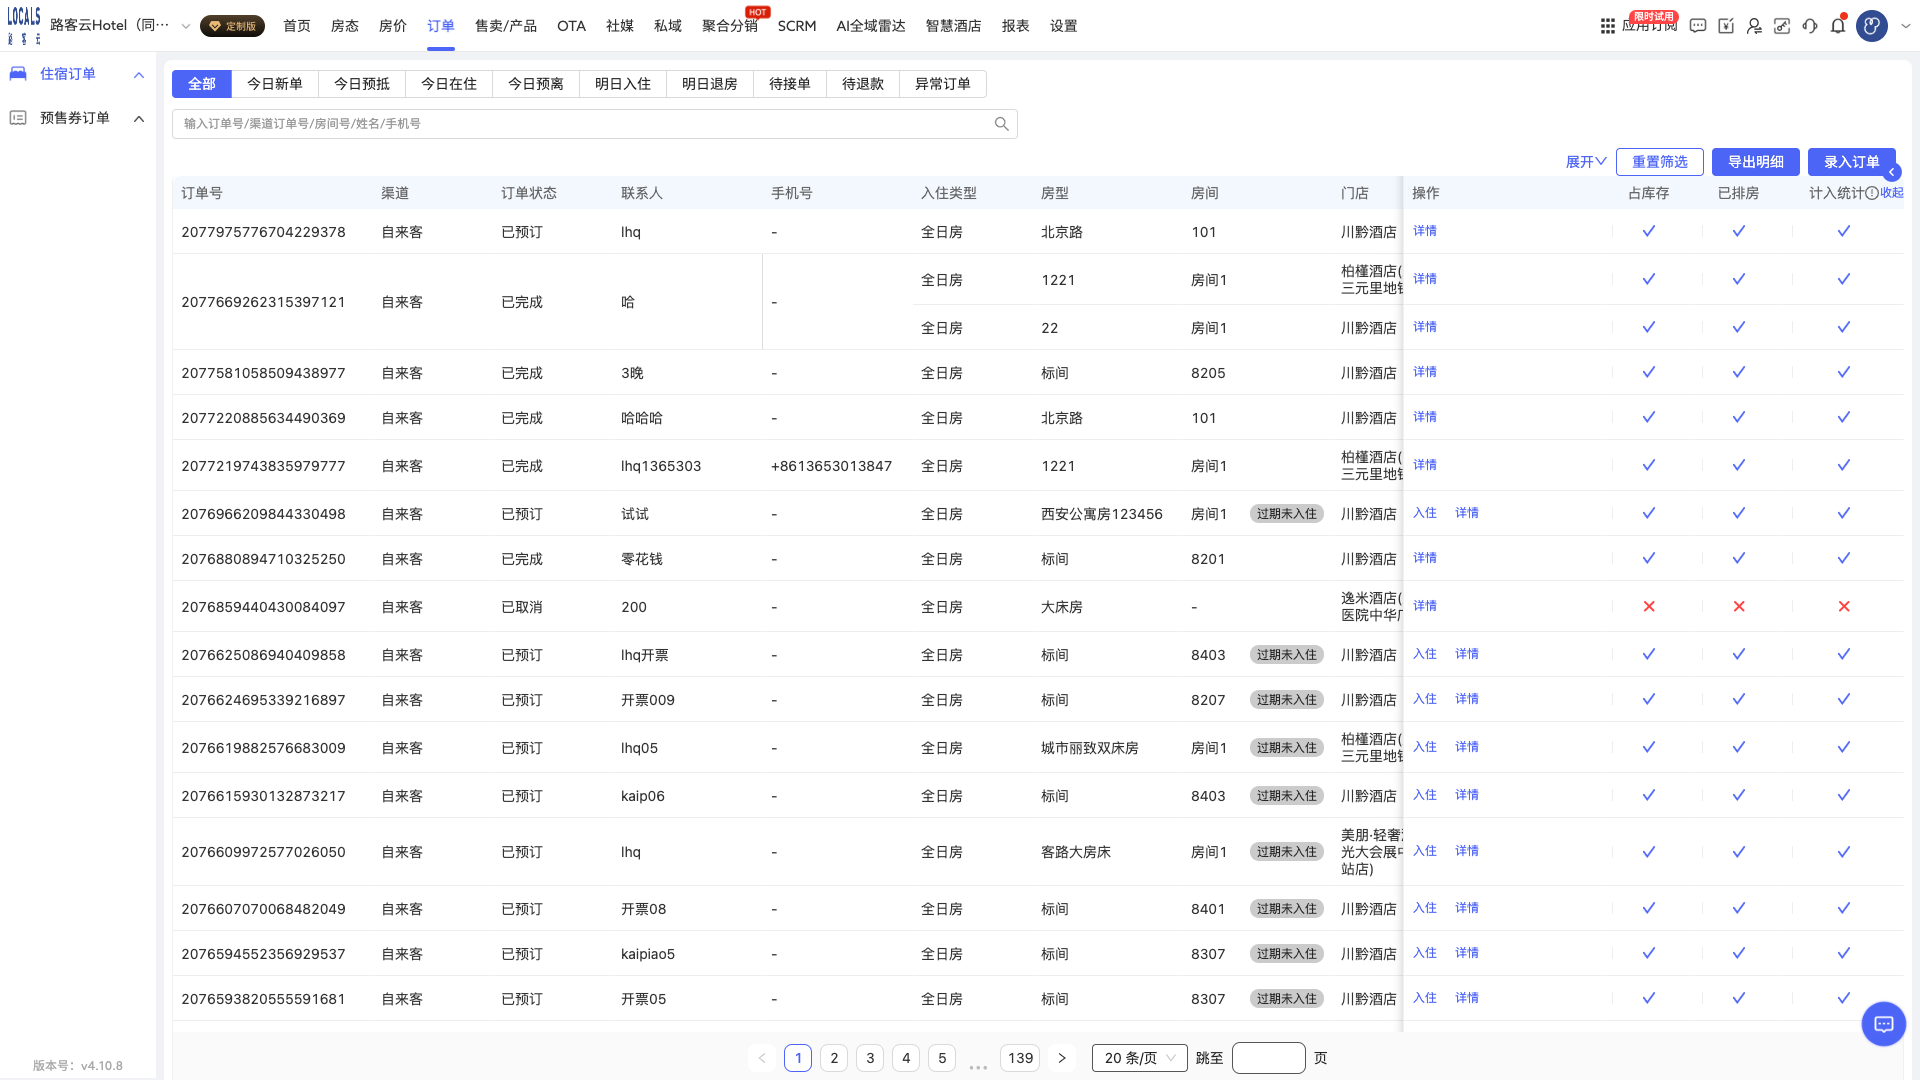Image resolution: width=1920 pixels, height=1080 pixels.
Task: Open the apps grid icon beside 应用订阅
Action: tap(1607, 26)
